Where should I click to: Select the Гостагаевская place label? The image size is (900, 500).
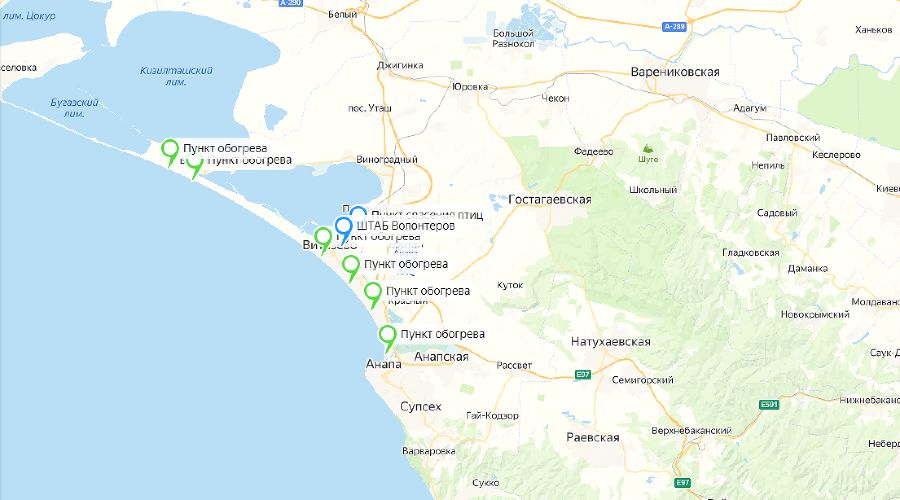click(x=550, y=200)
